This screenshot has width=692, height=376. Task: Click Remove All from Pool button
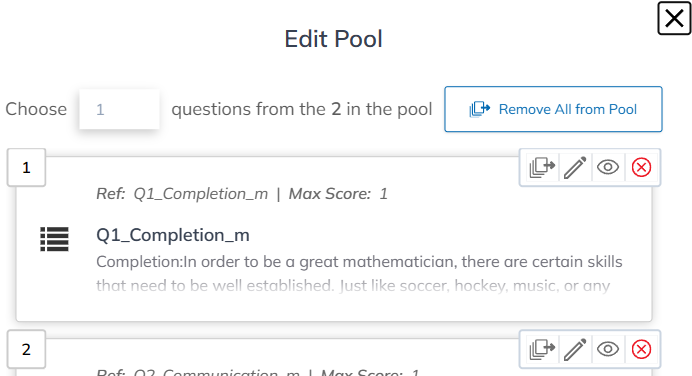[x=553, y=109]
